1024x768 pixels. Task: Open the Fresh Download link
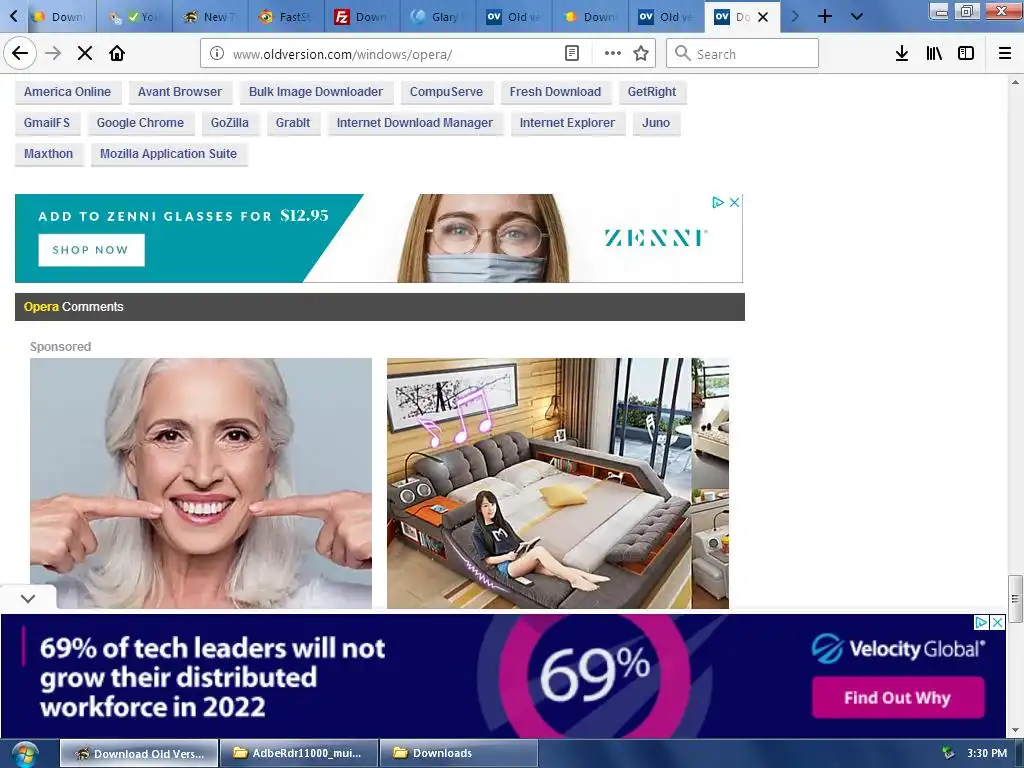(555, 92)
